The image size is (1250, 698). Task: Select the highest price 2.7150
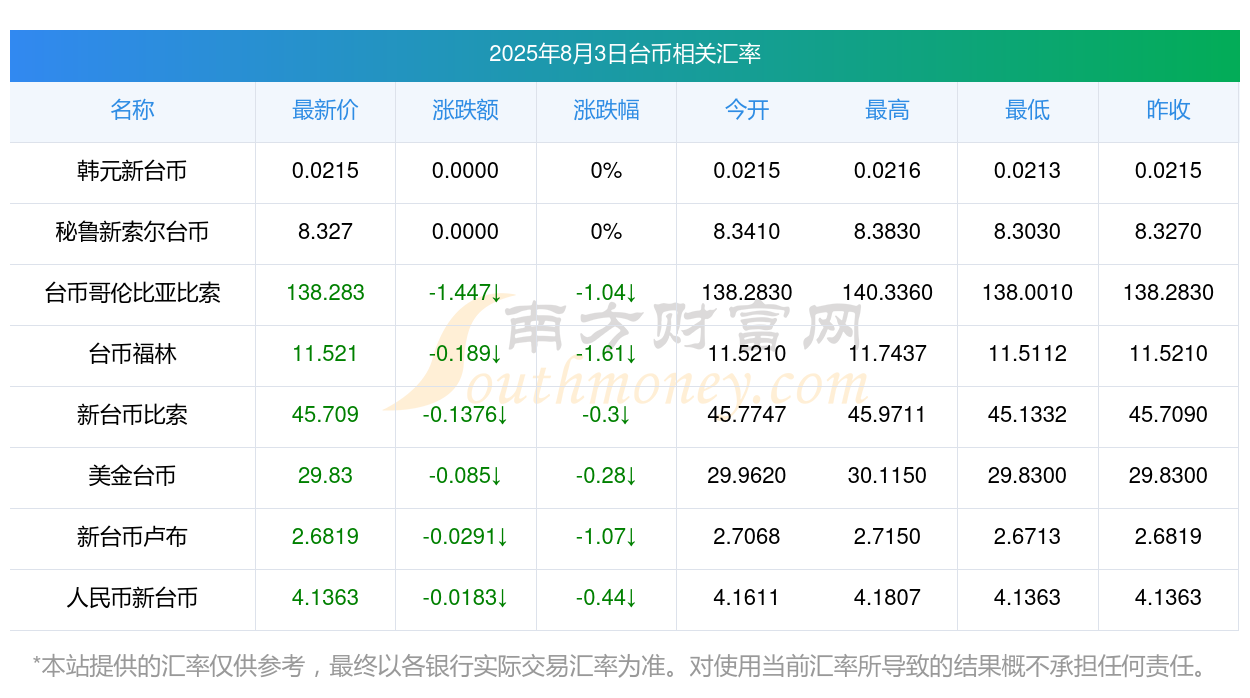pyautogui.click(x=887, y=537)
